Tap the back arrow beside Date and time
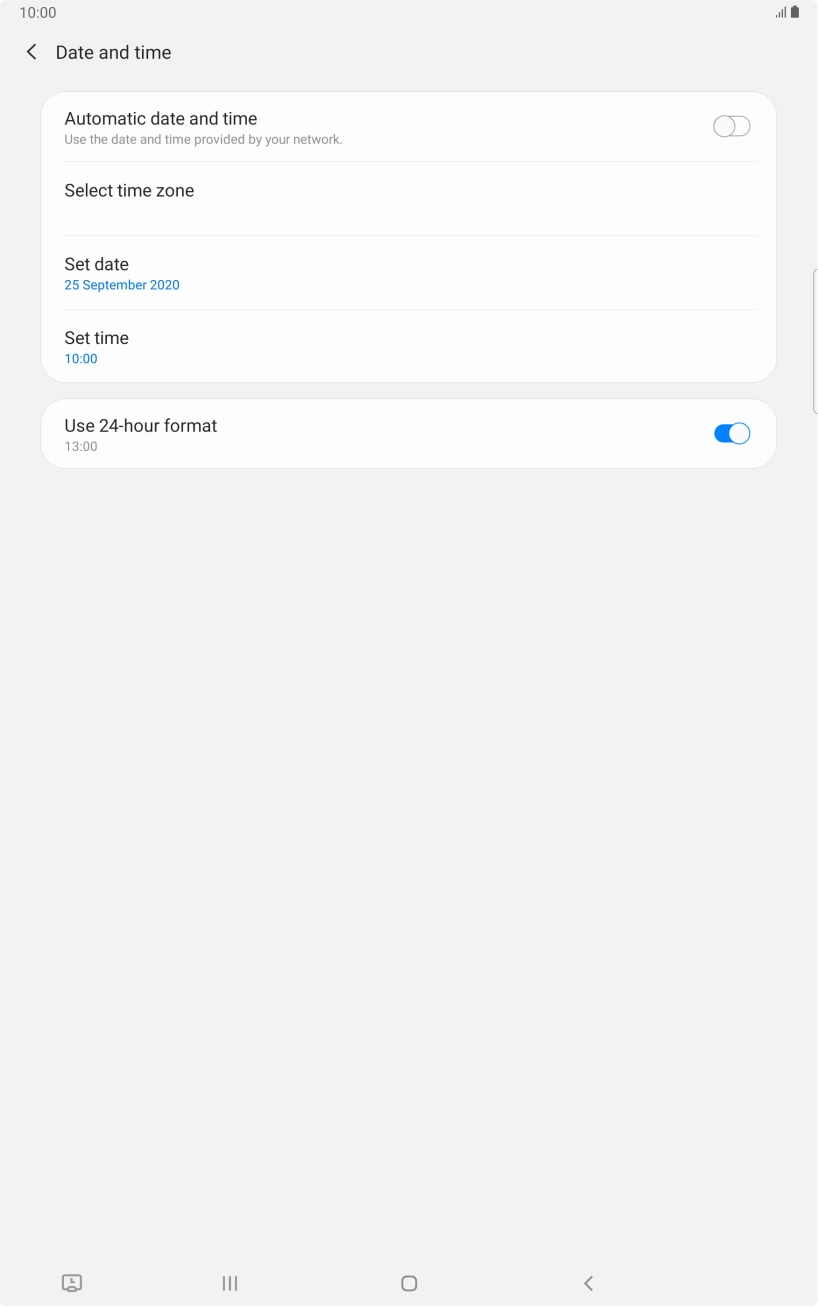The height and width of the screenshot is (1307, 818). 32,52
